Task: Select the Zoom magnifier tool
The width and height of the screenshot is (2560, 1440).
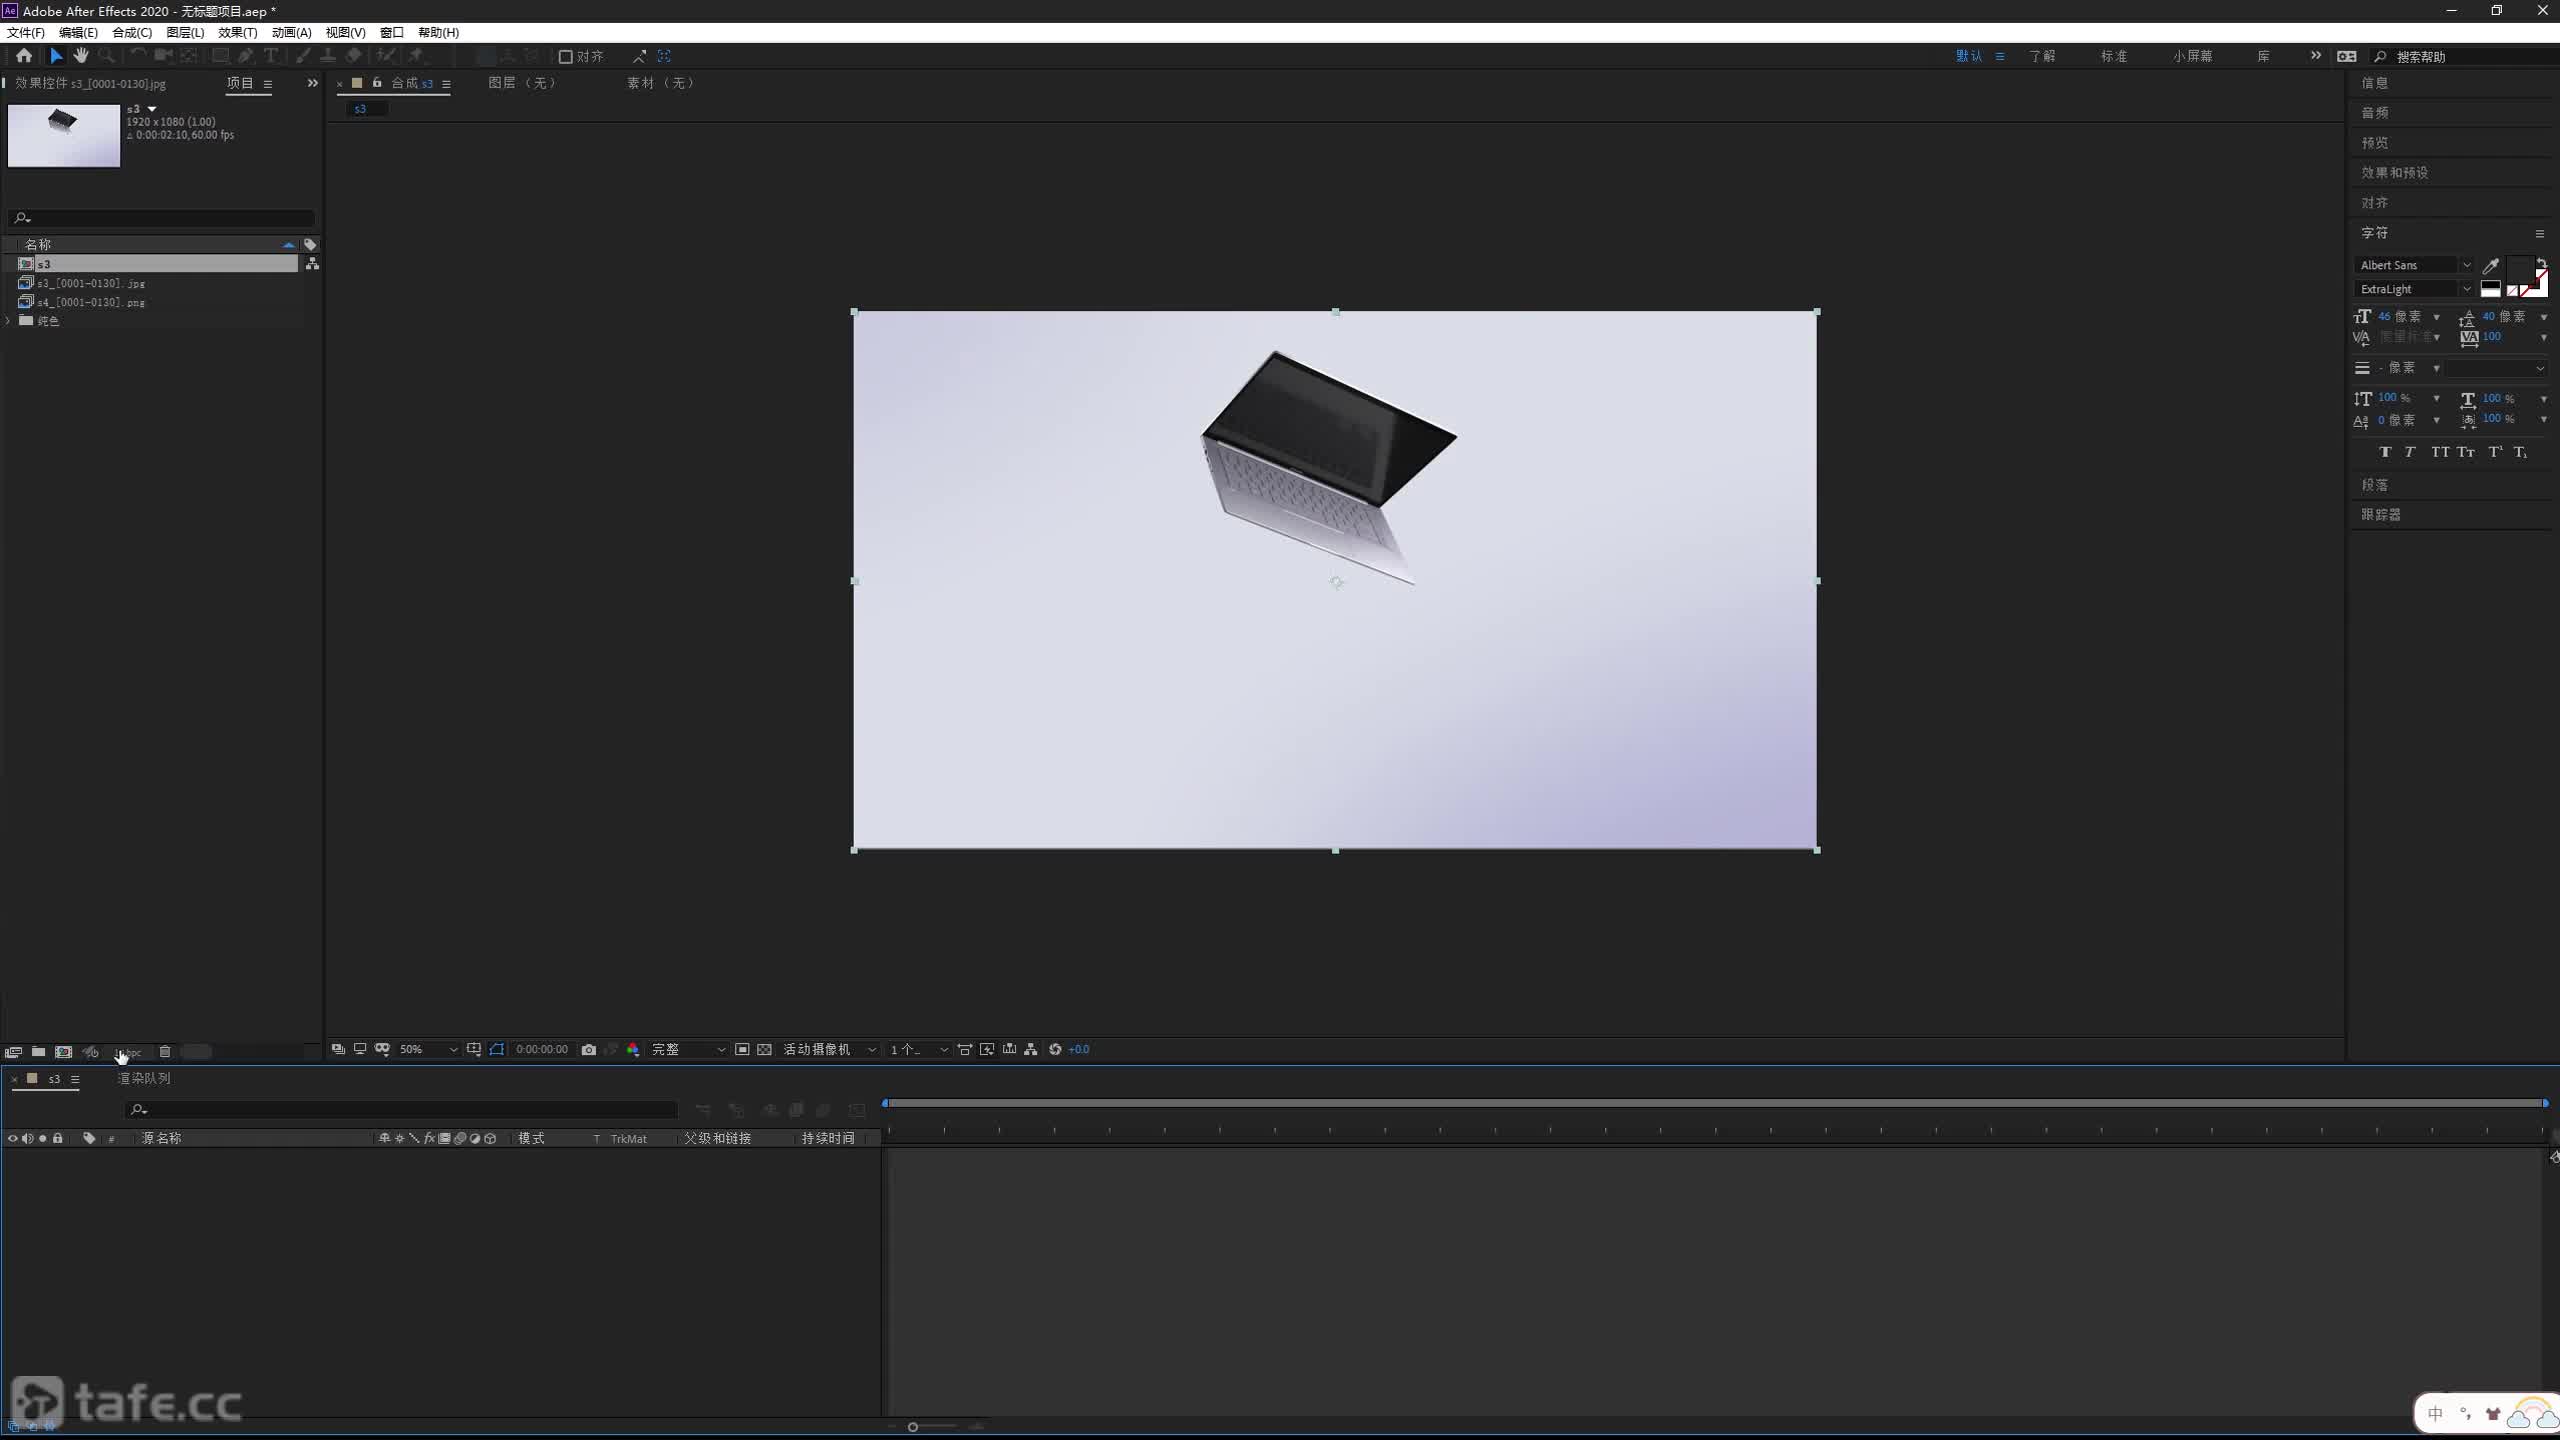Action: pos(106,56)
